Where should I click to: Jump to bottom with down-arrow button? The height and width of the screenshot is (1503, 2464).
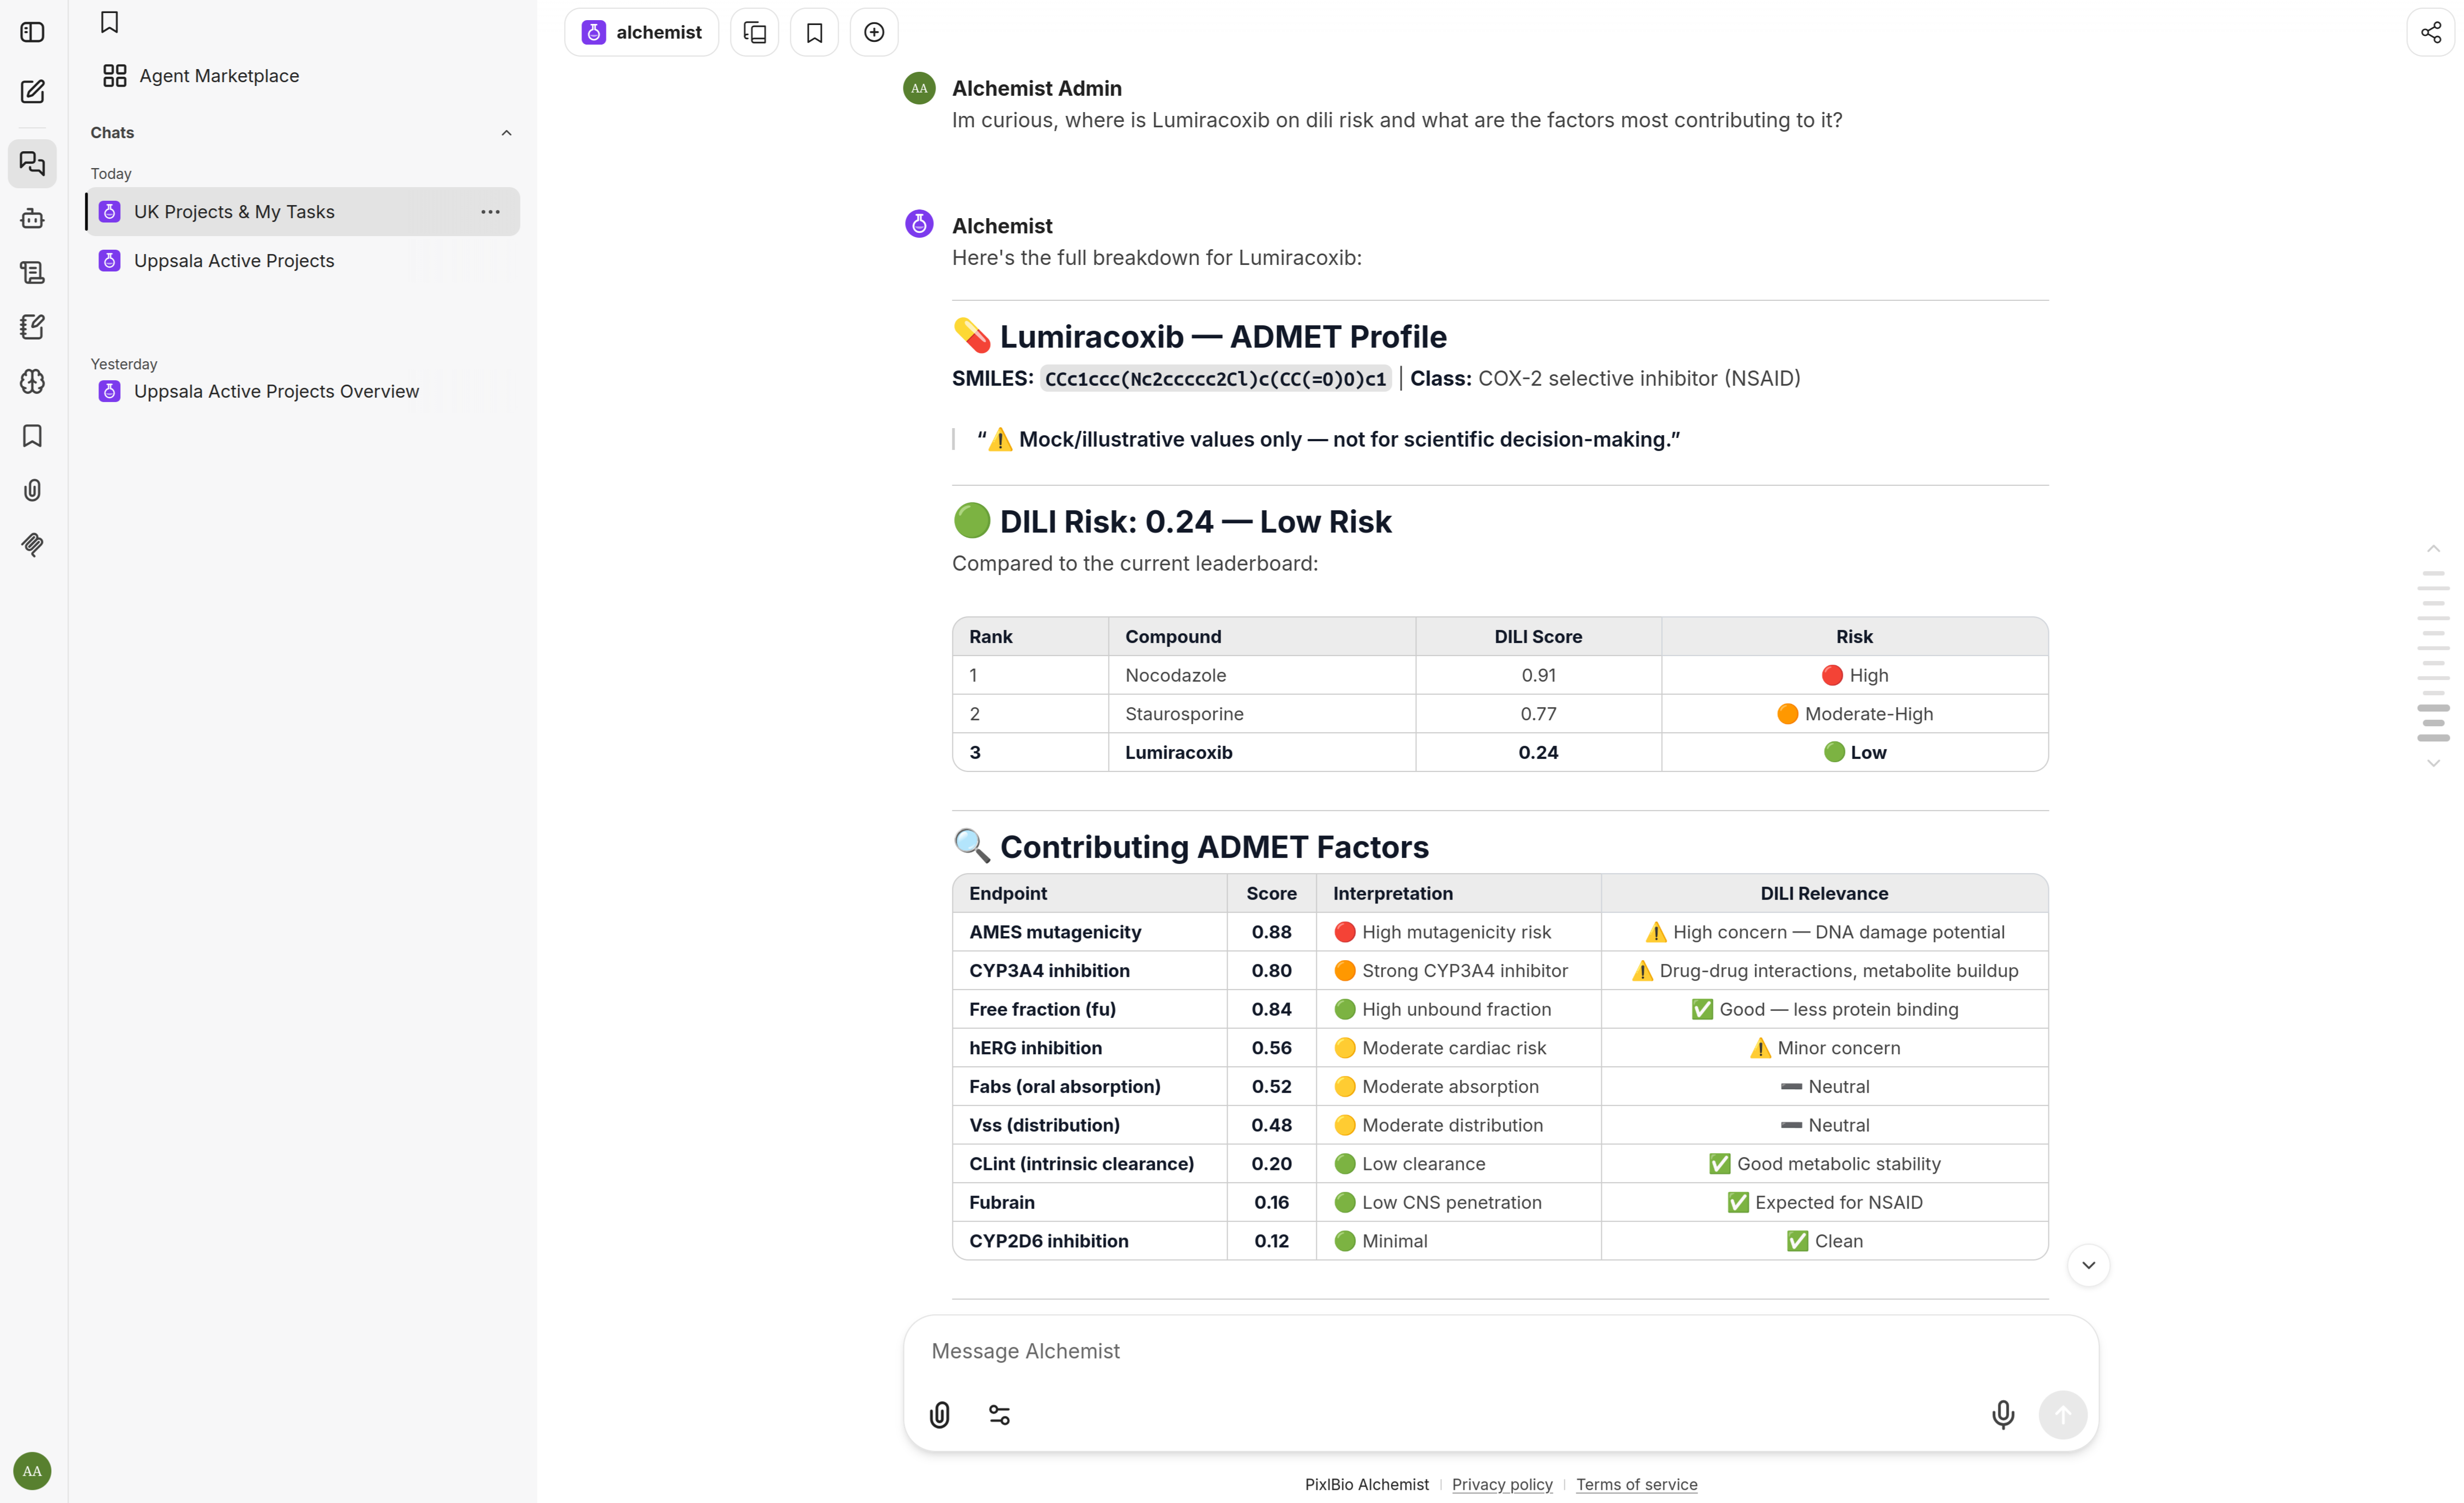2088,1265
